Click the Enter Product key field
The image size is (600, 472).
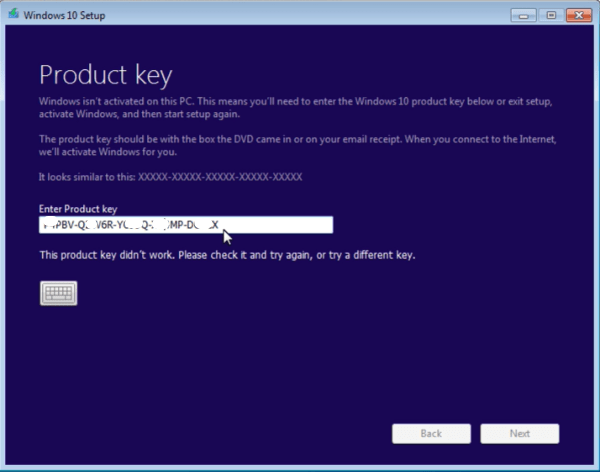point(186,225)
